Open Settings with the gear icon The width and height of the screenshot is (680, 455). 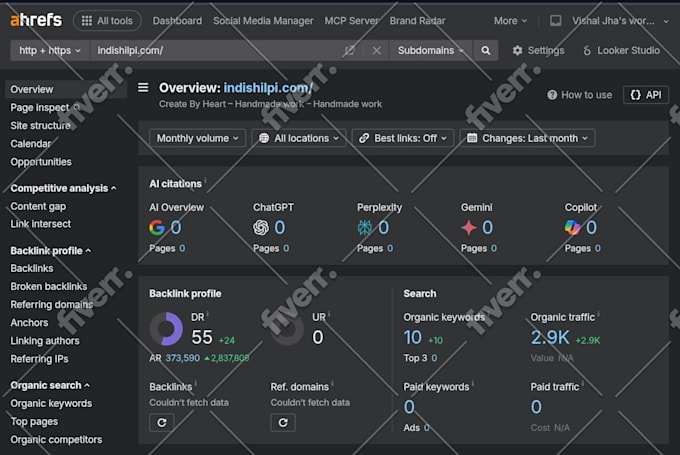[x=538, y=51]
